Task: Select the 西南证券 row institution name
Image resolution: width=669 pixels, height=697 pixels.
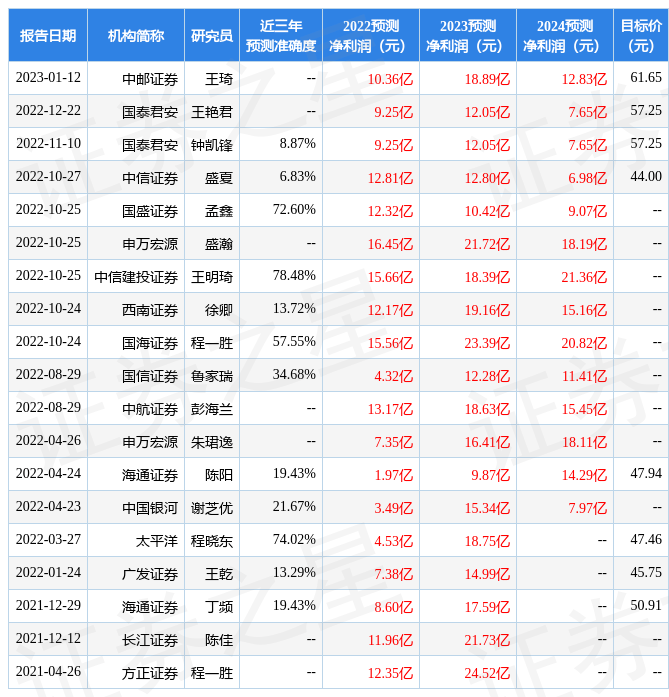Action: pyautogui.click(x=150, y=310)
